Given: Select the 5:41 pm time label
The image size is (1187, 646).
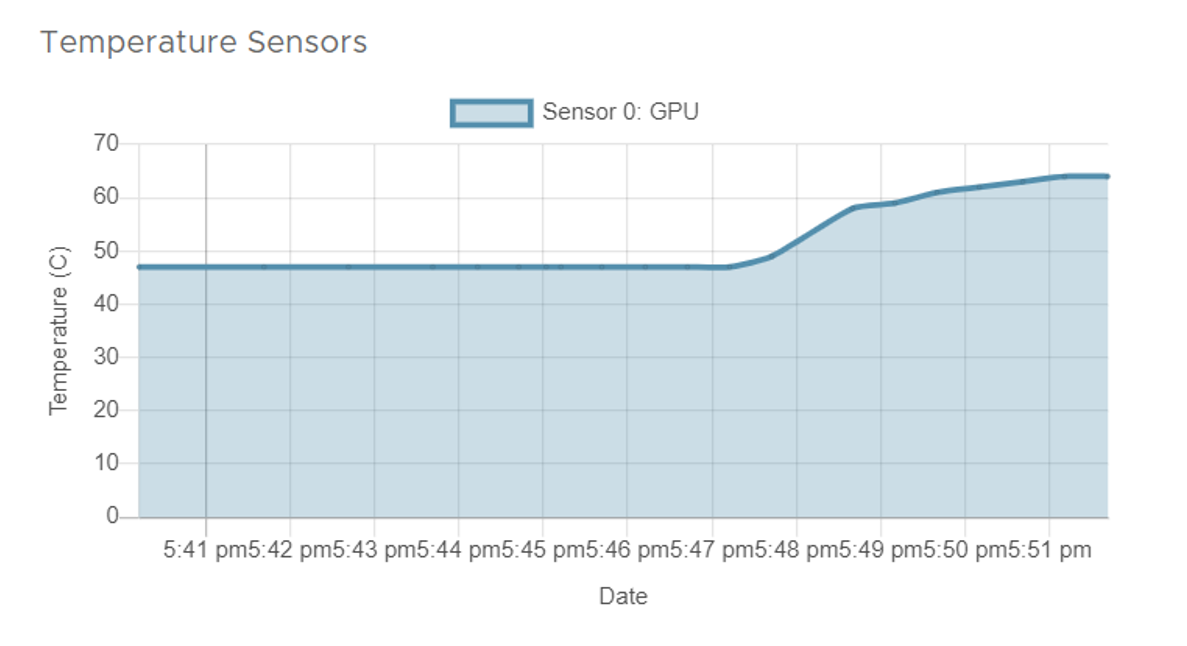Looking at the screenshot, I should click(206, 549).
